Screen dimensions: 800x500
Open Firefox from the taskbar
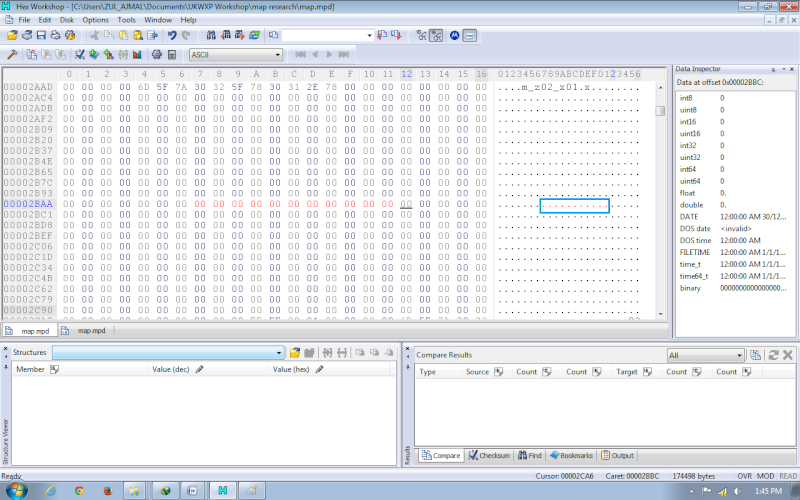click(108, 491)
